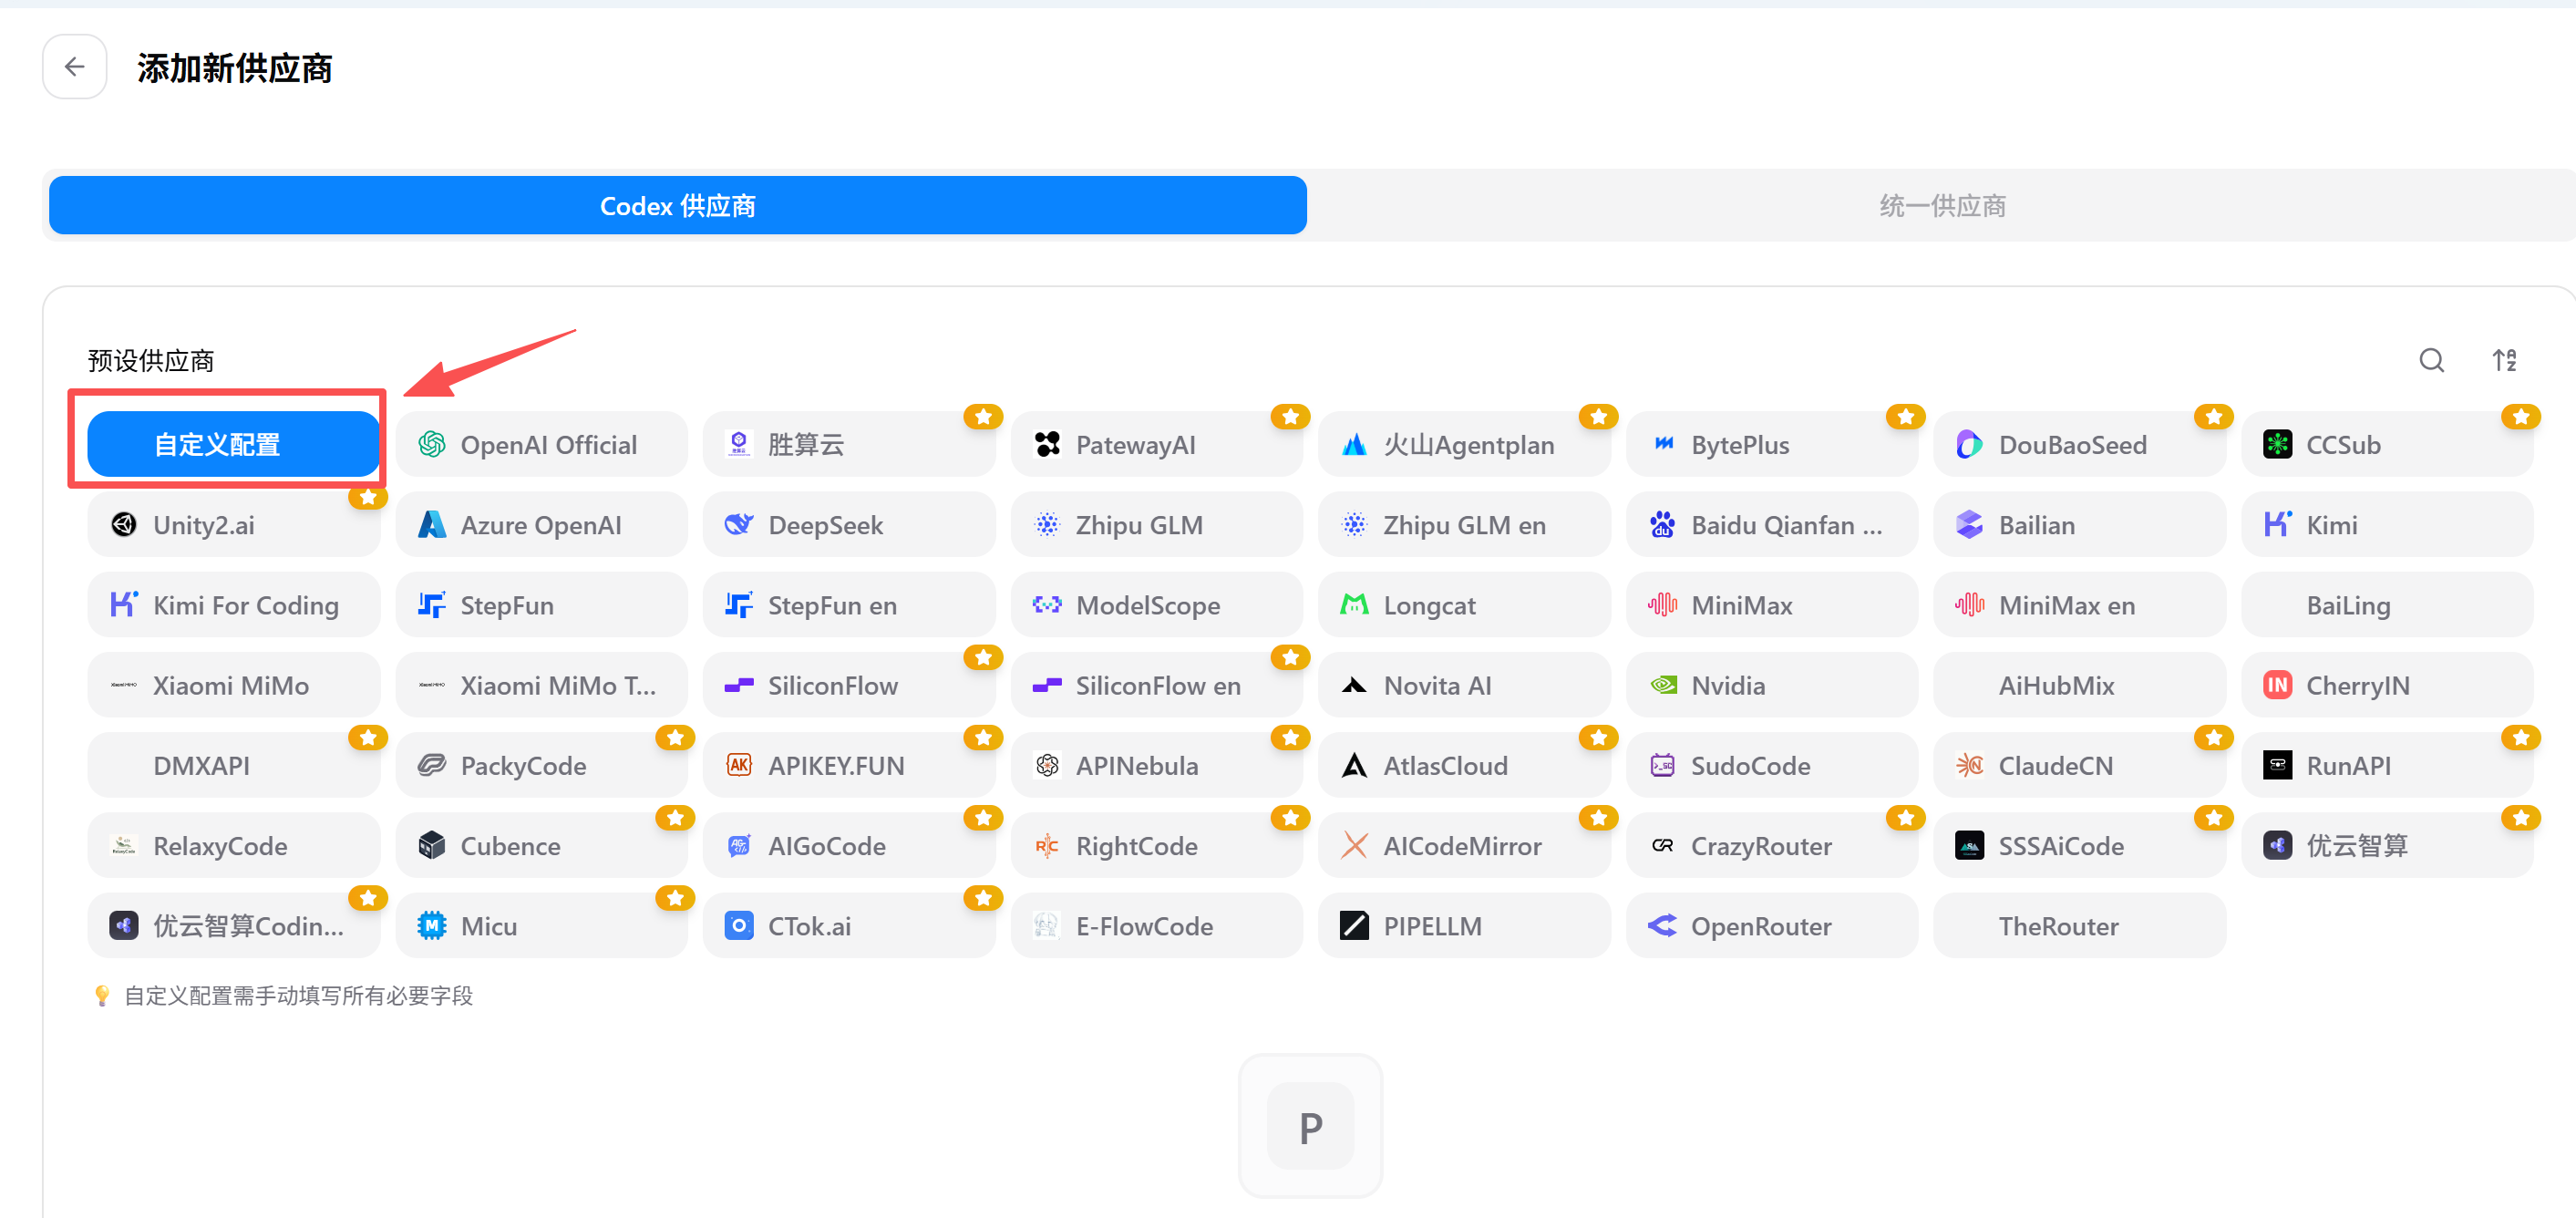The width and height of the screenshot is (2576, 1218).
Task: Choose the Kimi For Coding provider
Action: click(234, 604)
